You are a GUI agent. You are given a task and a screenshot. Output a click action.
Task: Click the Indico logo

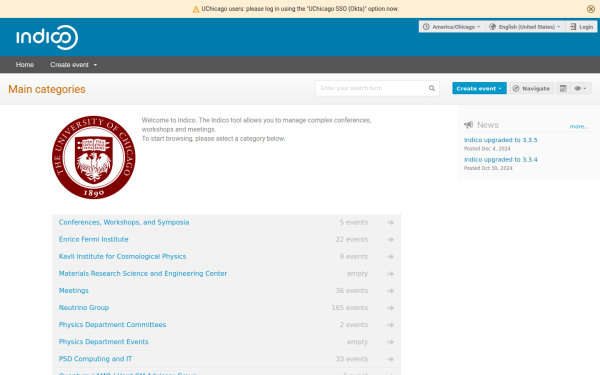[x=47, y=38]
